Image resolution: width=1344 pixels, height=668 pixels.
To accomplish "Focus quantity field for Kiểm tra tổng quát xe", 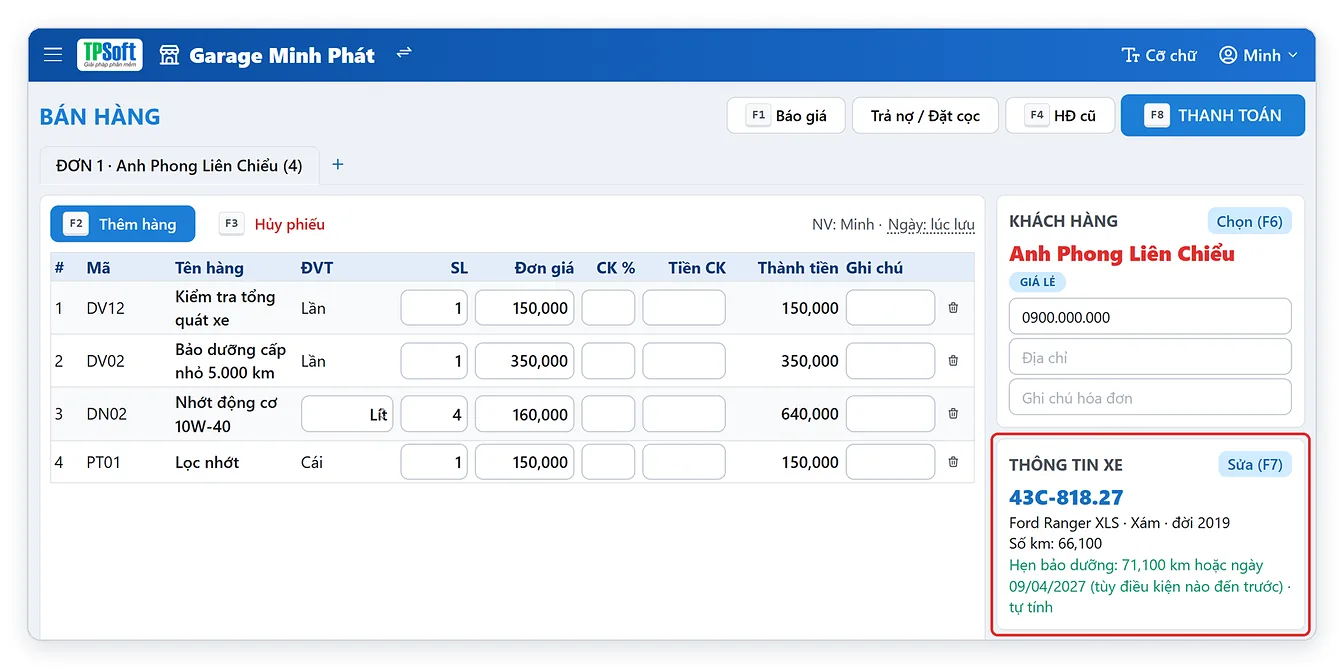I will pos(434,308).
